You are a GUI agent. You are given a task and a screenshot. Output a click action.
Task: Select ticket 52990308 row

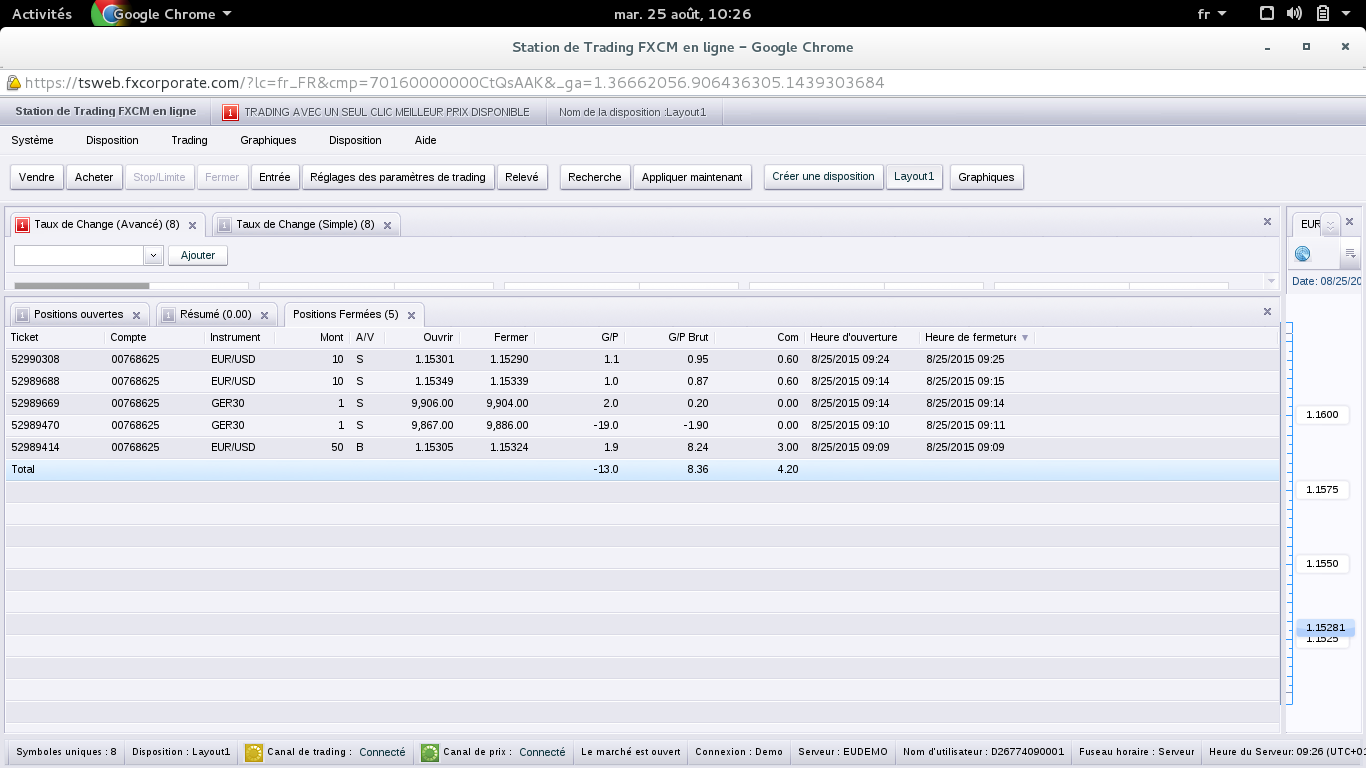click(x=642, y=360)
